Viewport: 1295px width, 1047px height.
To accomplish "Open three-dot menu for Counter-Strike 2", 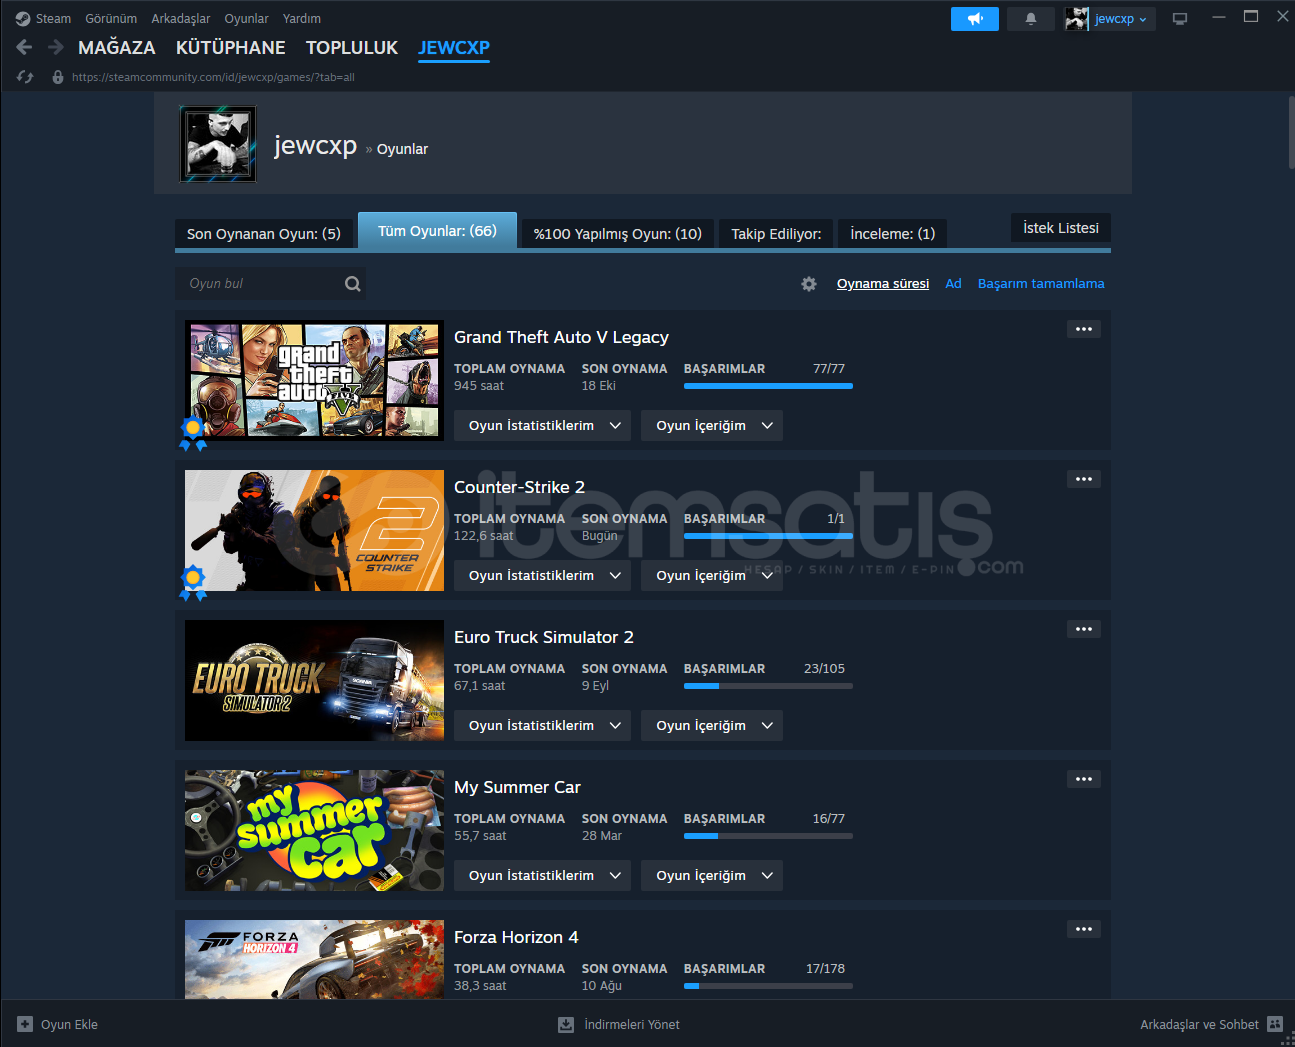I will [x=1083, y=479].
